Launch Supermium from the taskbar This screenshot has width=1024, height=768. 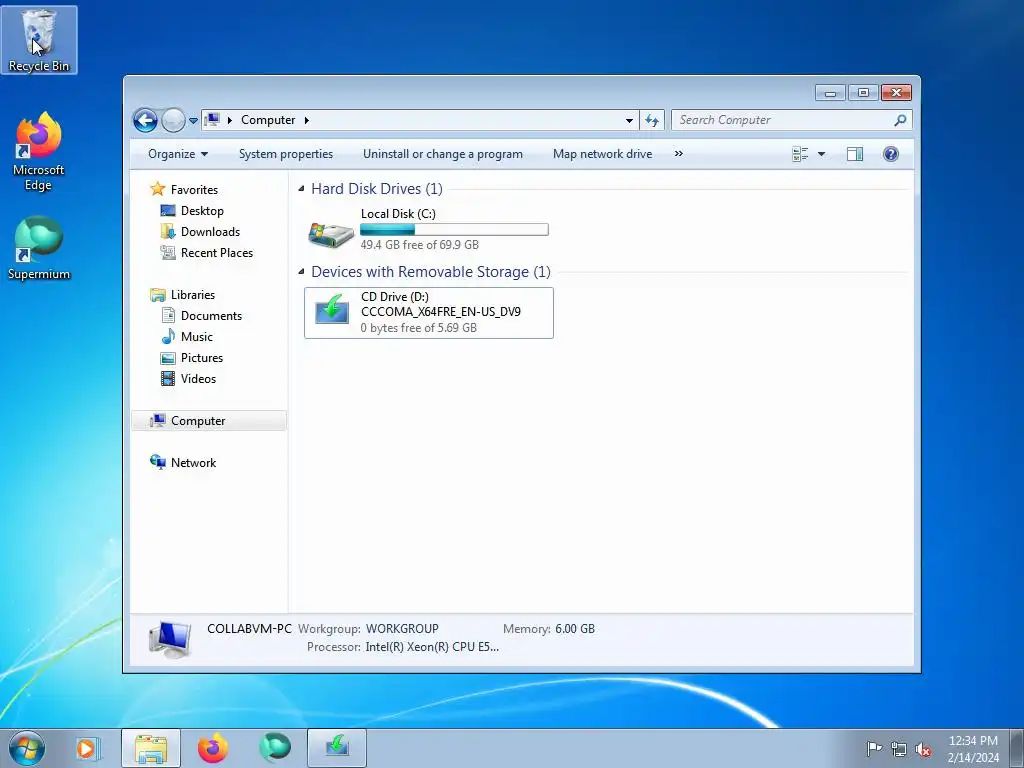coord(275,748)
